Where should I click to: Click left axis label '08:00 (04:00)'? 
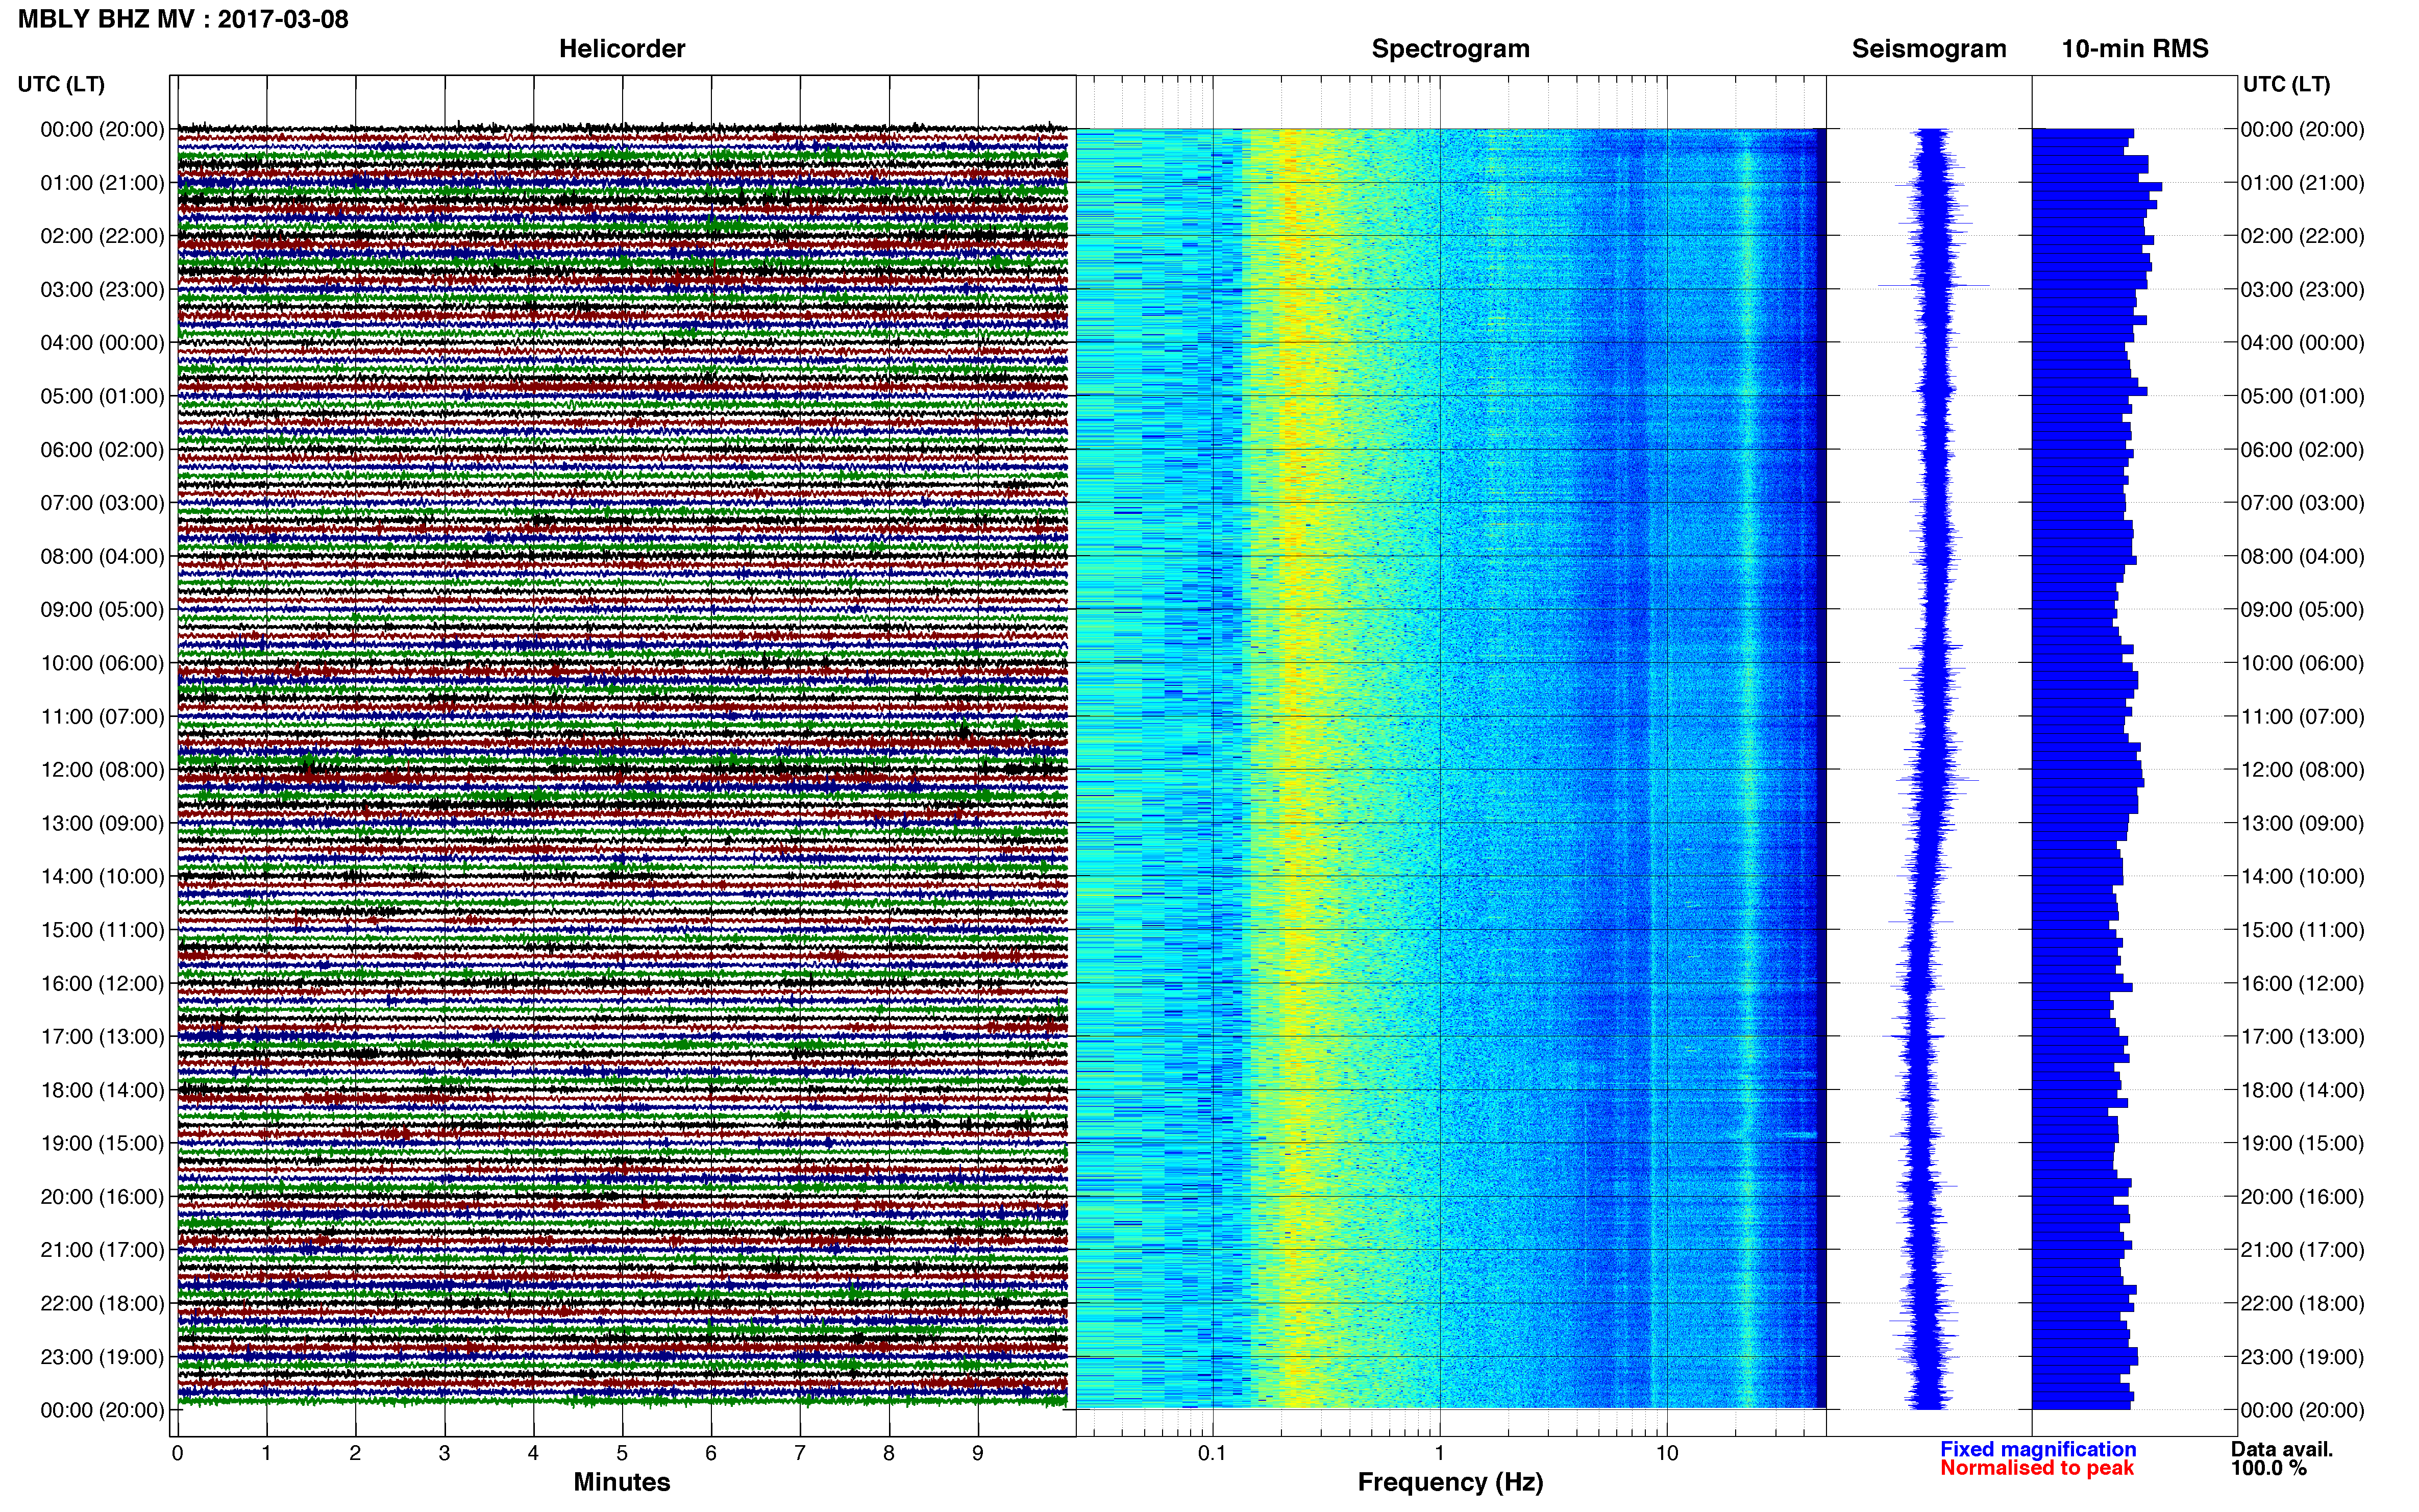pyautogui.click(x=102, y=556)
